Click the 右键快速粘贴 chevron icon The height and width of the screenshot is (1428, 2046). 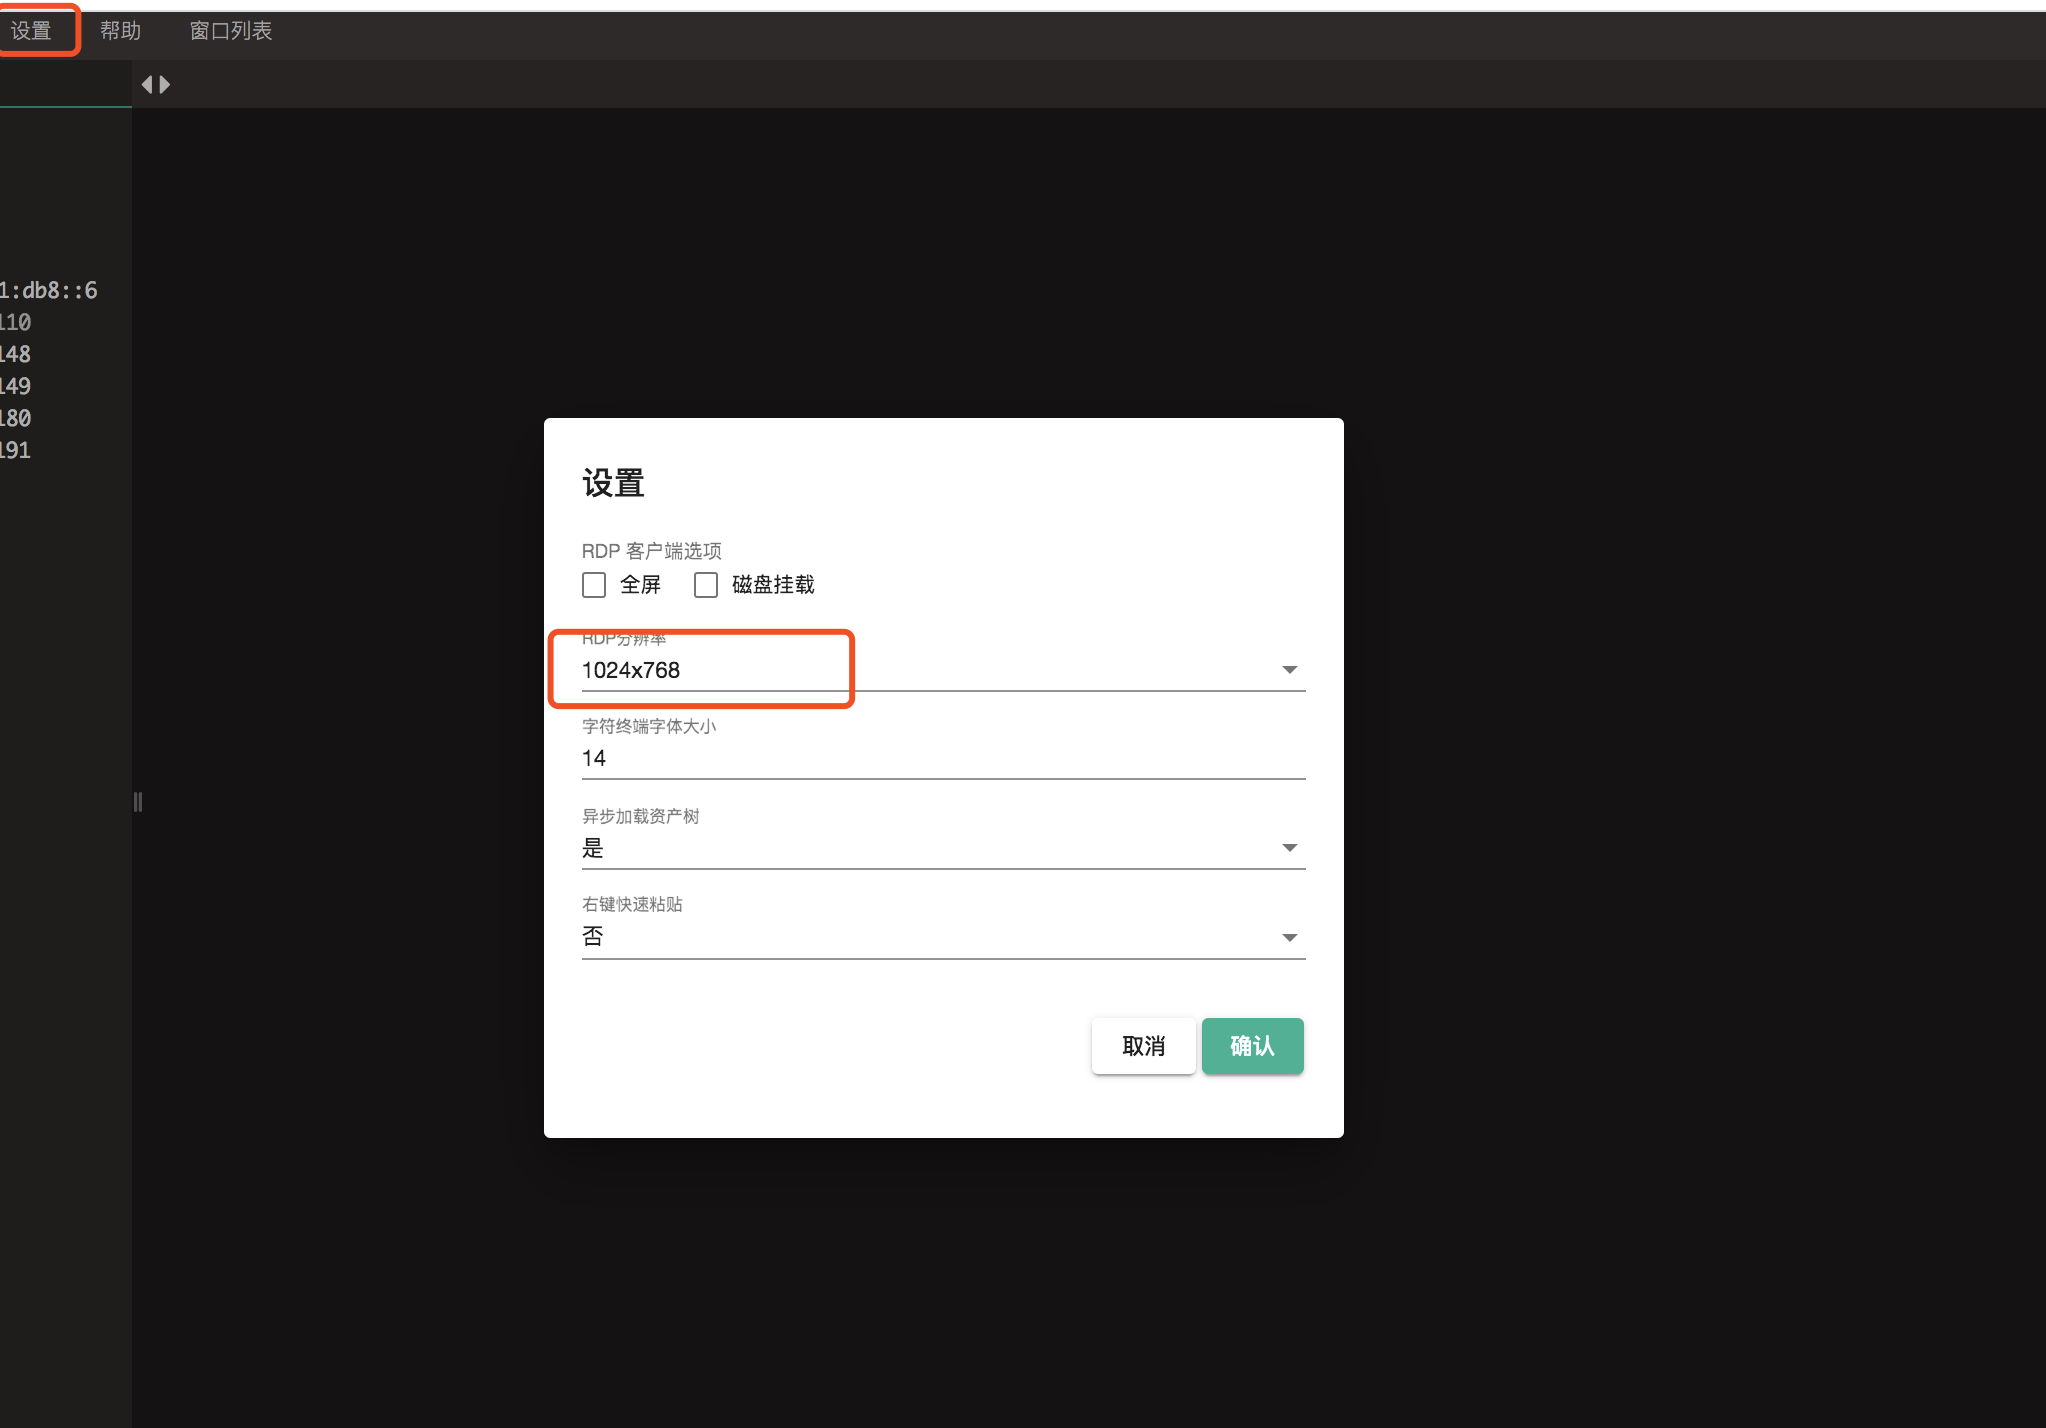click(x=1288, y=937)
